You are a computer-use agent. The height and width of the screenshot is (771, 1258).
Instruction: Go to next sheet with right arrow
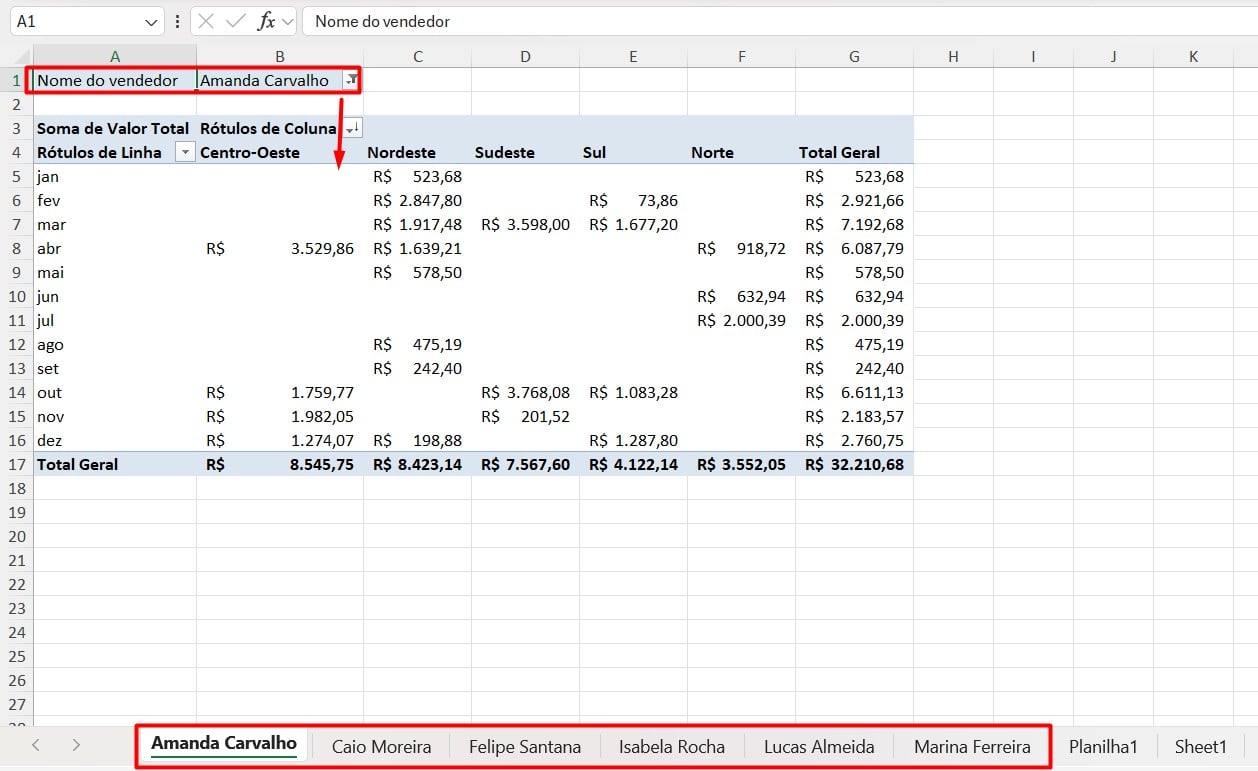pos(76,745)
